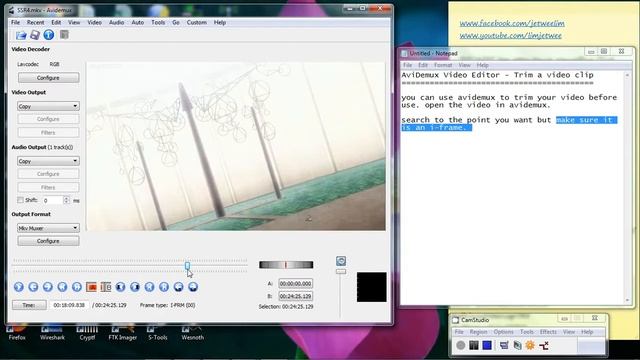Click the Time button

pyautogui.click(x=29, y=305)
